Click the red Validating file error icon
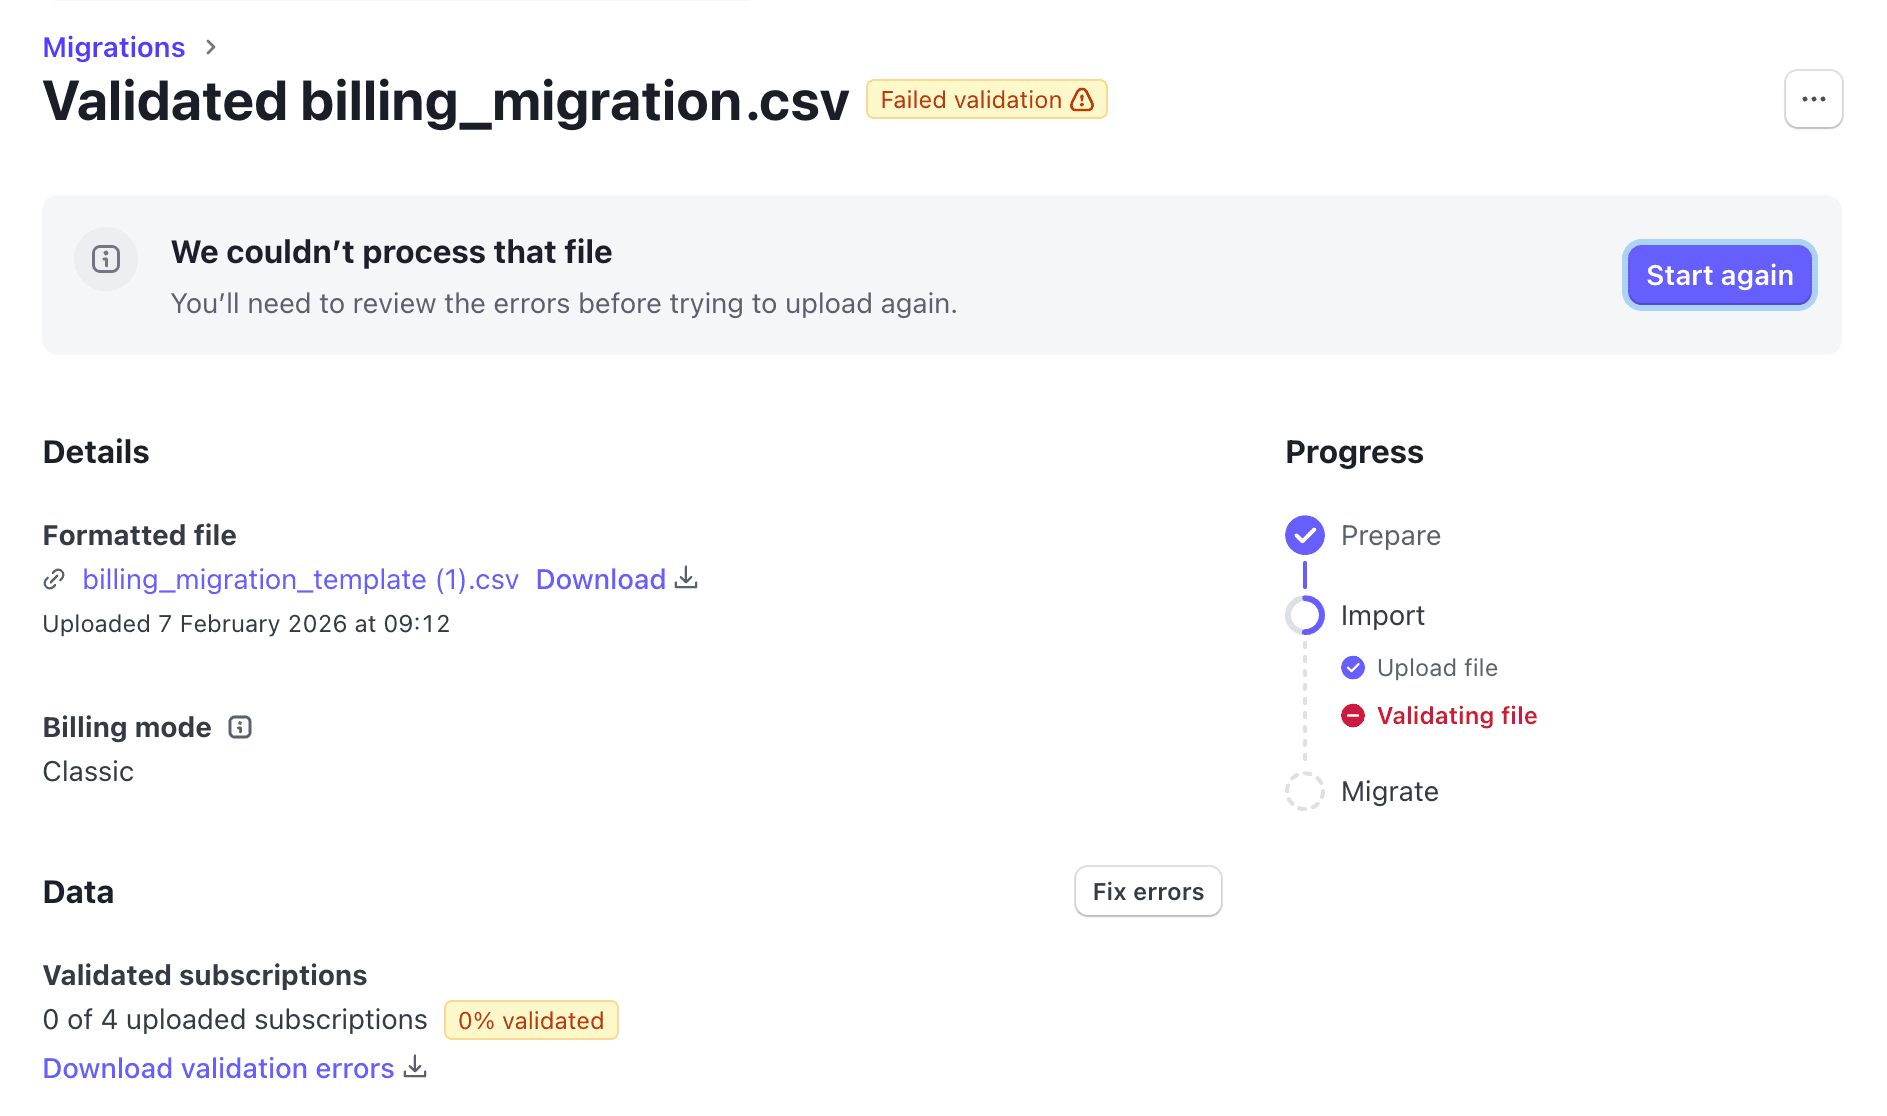Image resolution: width=1887 pixels, height=1116 pixels. pyautogui.click(x=1352, y=715)
